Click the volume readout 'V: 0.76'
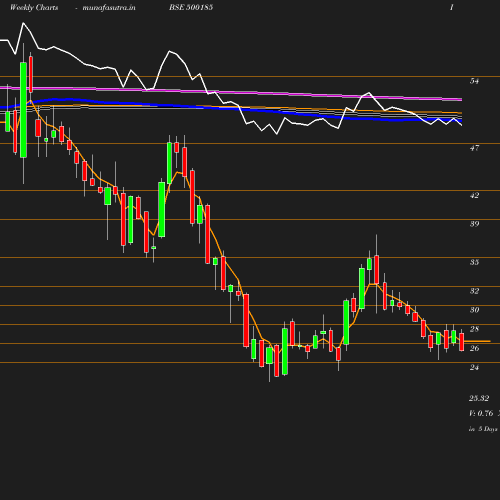The width and height of the screenshot is (500, 500). pyautogui.click(x=481, y=413)
